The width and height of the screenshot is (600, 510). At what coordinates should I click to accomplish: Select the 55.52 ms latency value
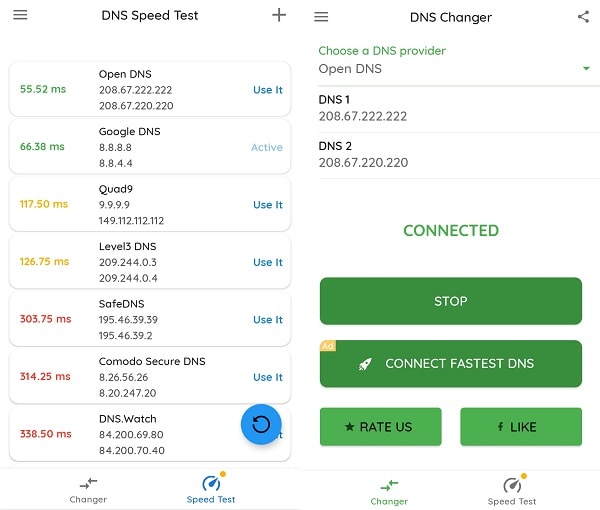[43, 89]
